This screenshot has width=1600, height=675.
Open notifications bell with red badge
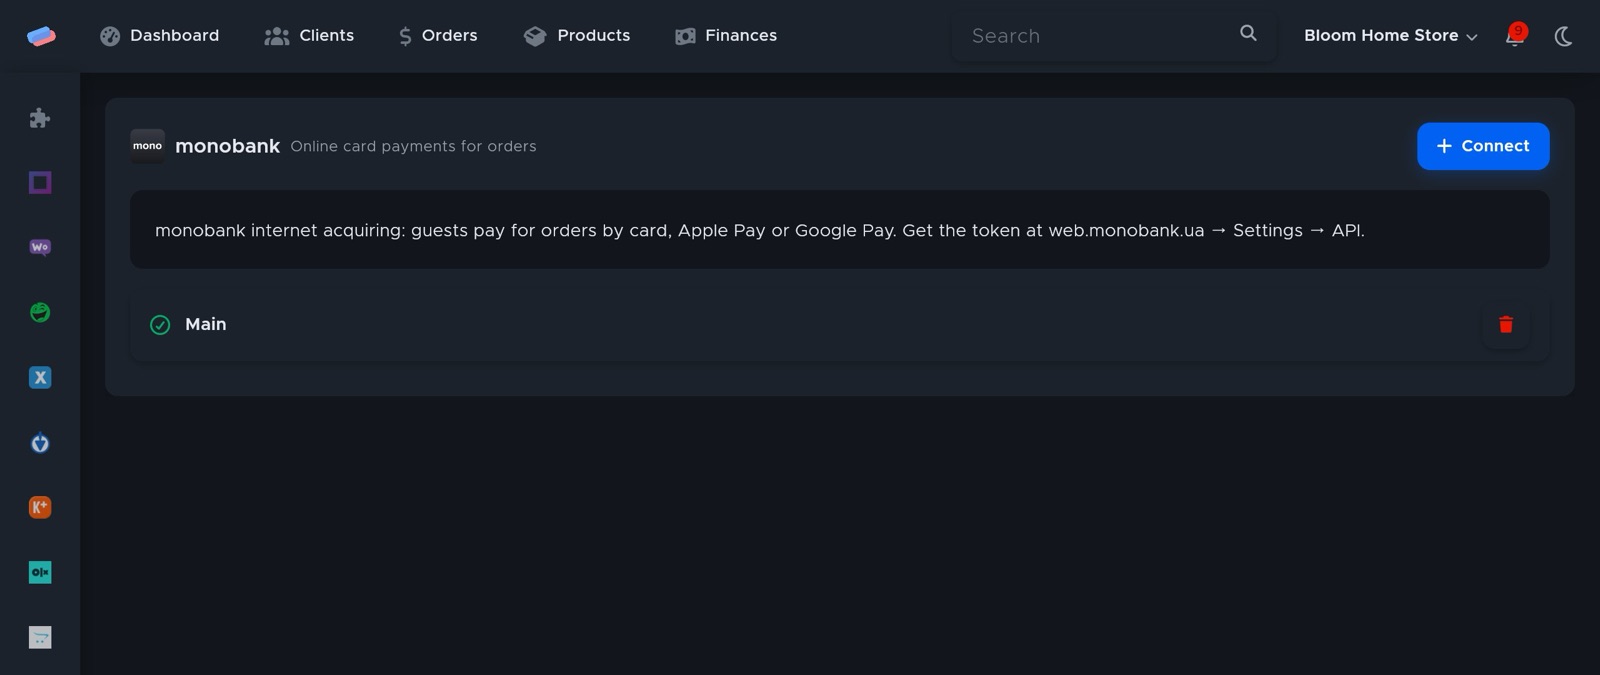pyautogui.click(x=1516, y=36)
